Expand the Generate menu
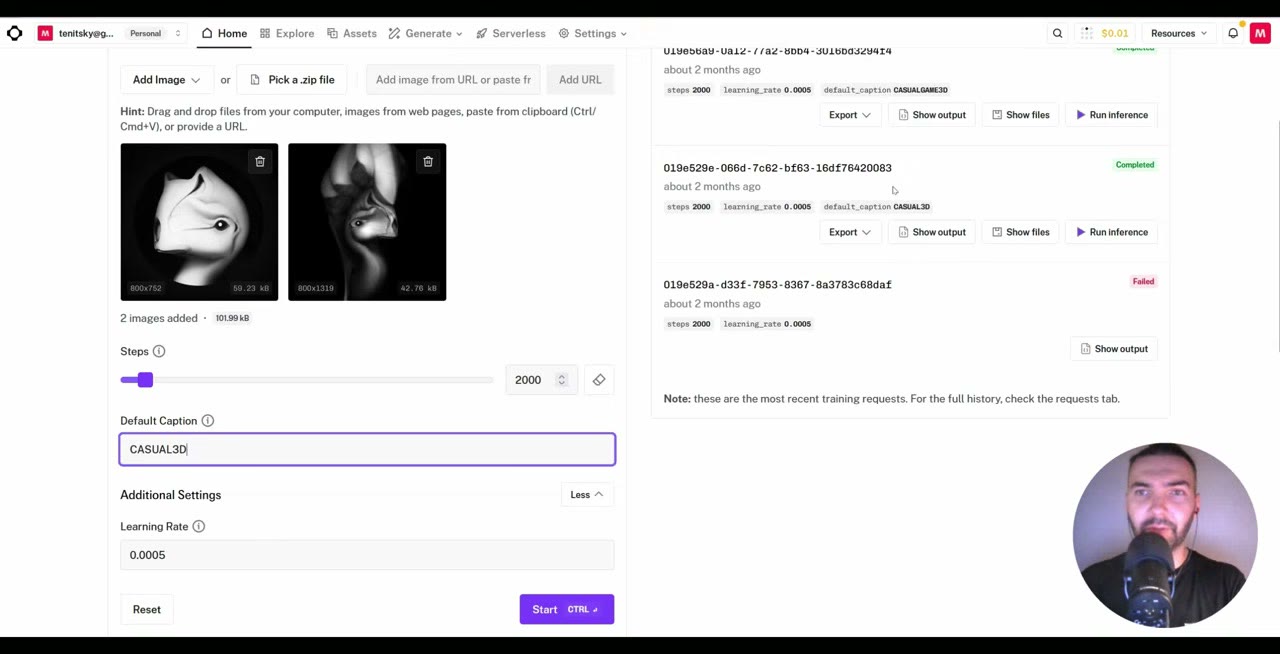This screenshot has width=1280, height=654. tap(427, 33)
